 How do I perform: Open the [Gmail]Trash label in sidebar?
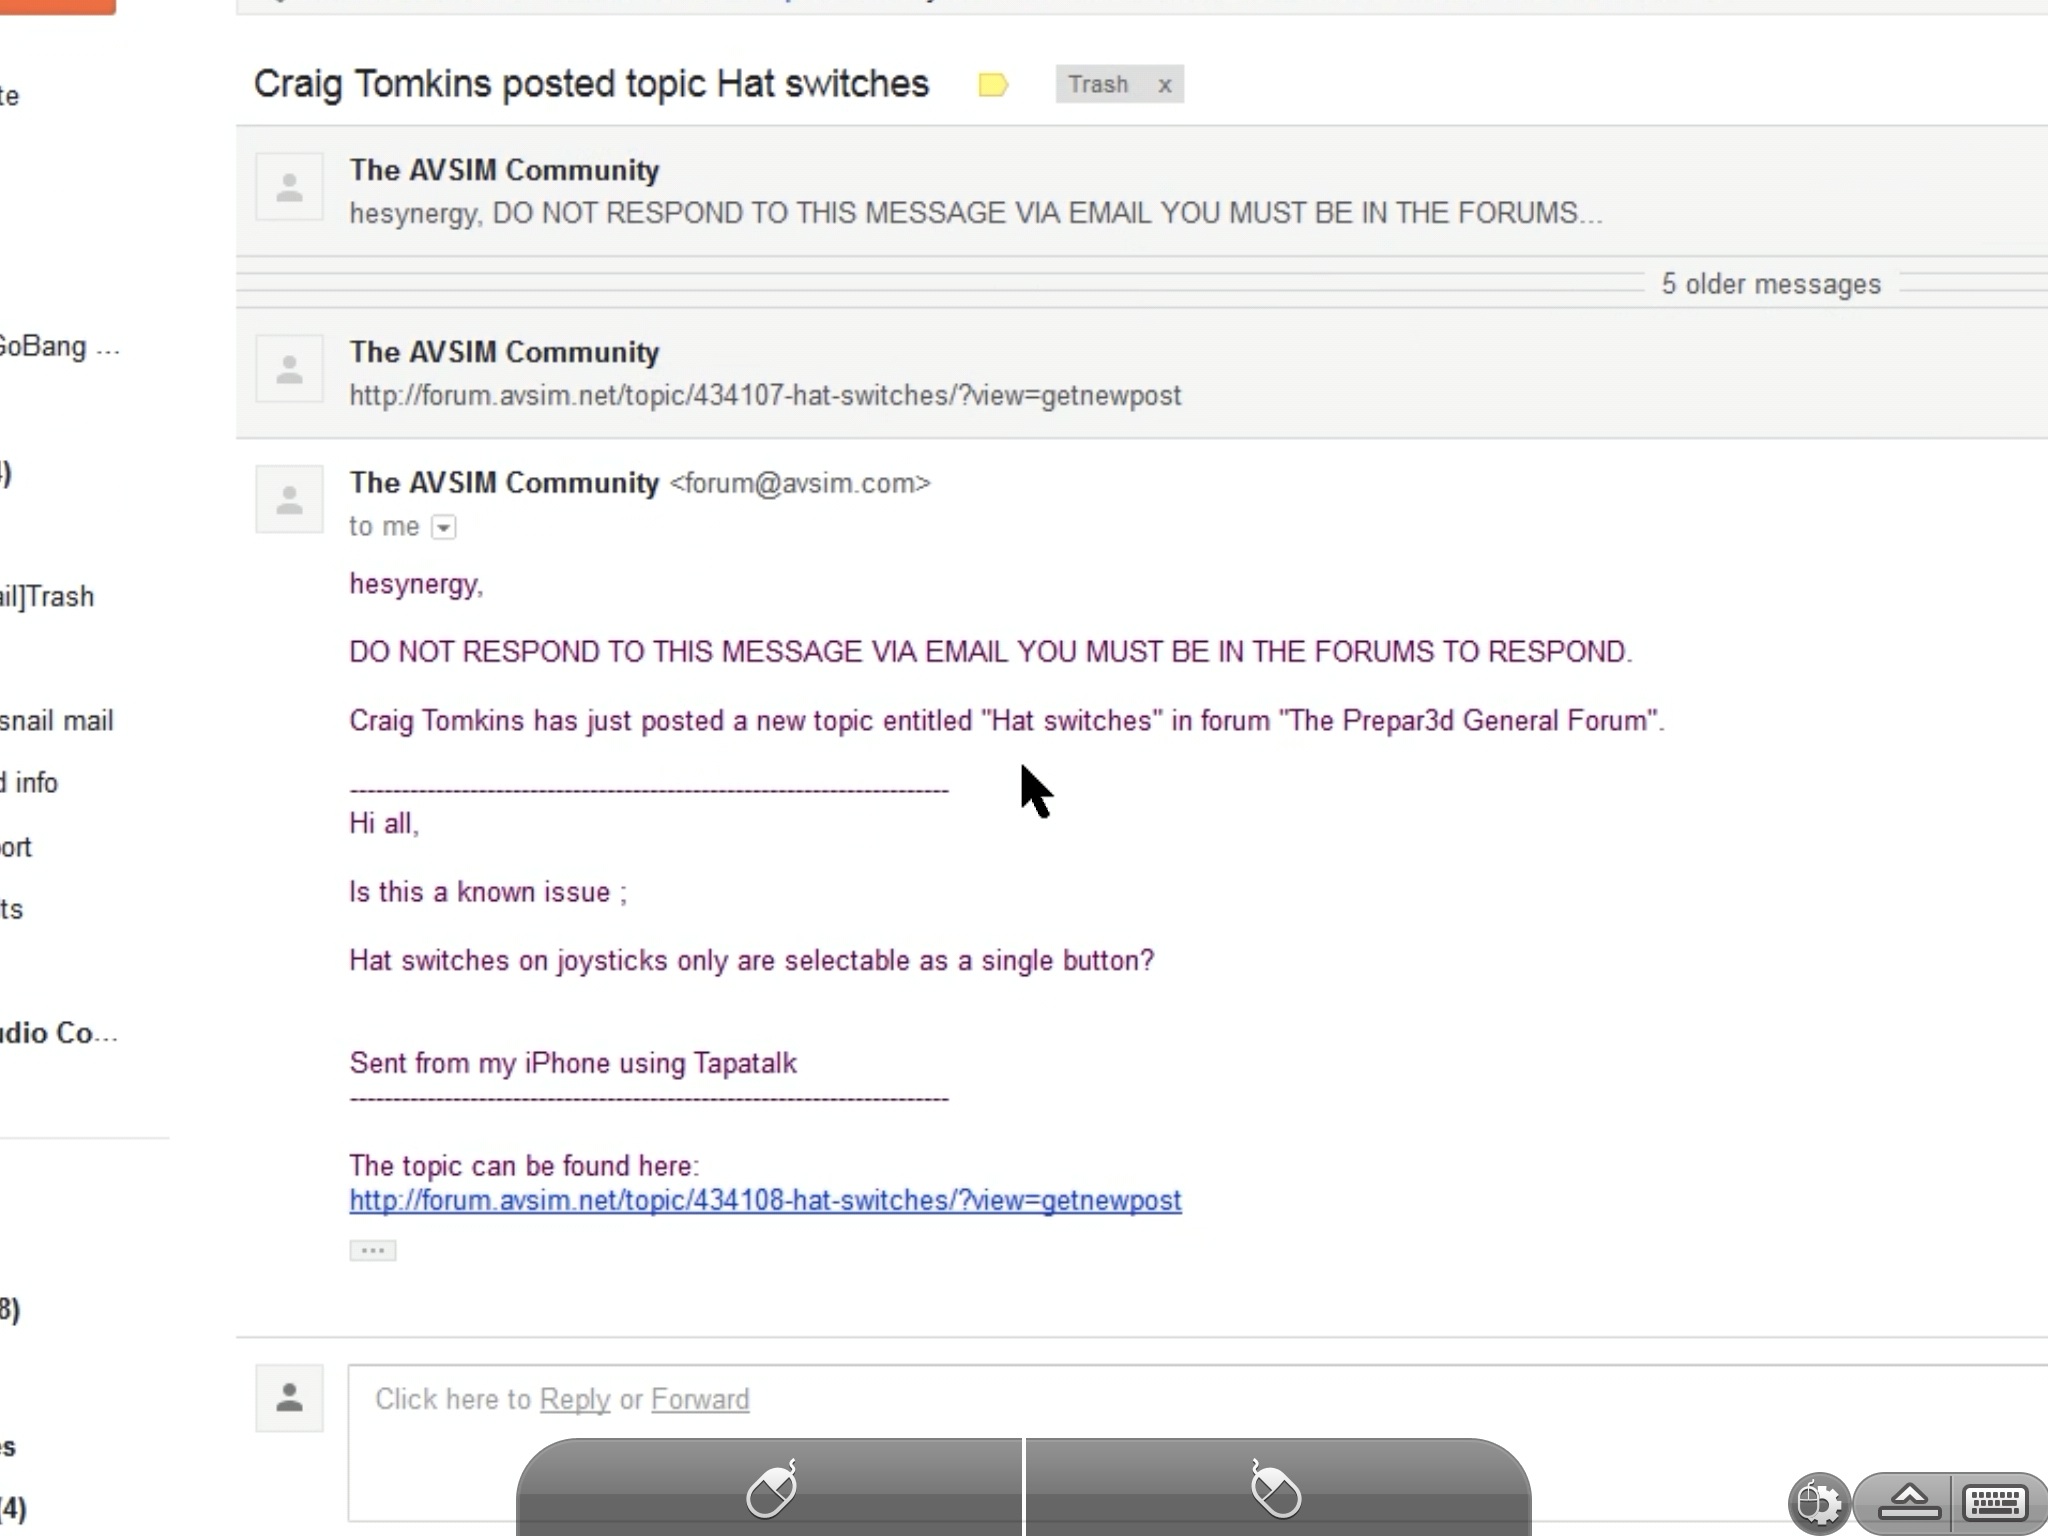[47, 597]
